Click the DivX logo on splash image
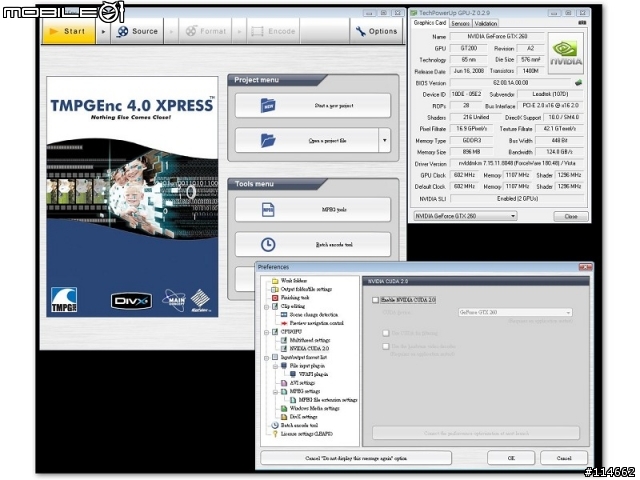This screenshot has width=640, height=480. pyautogui.click(x=131, y=301)
